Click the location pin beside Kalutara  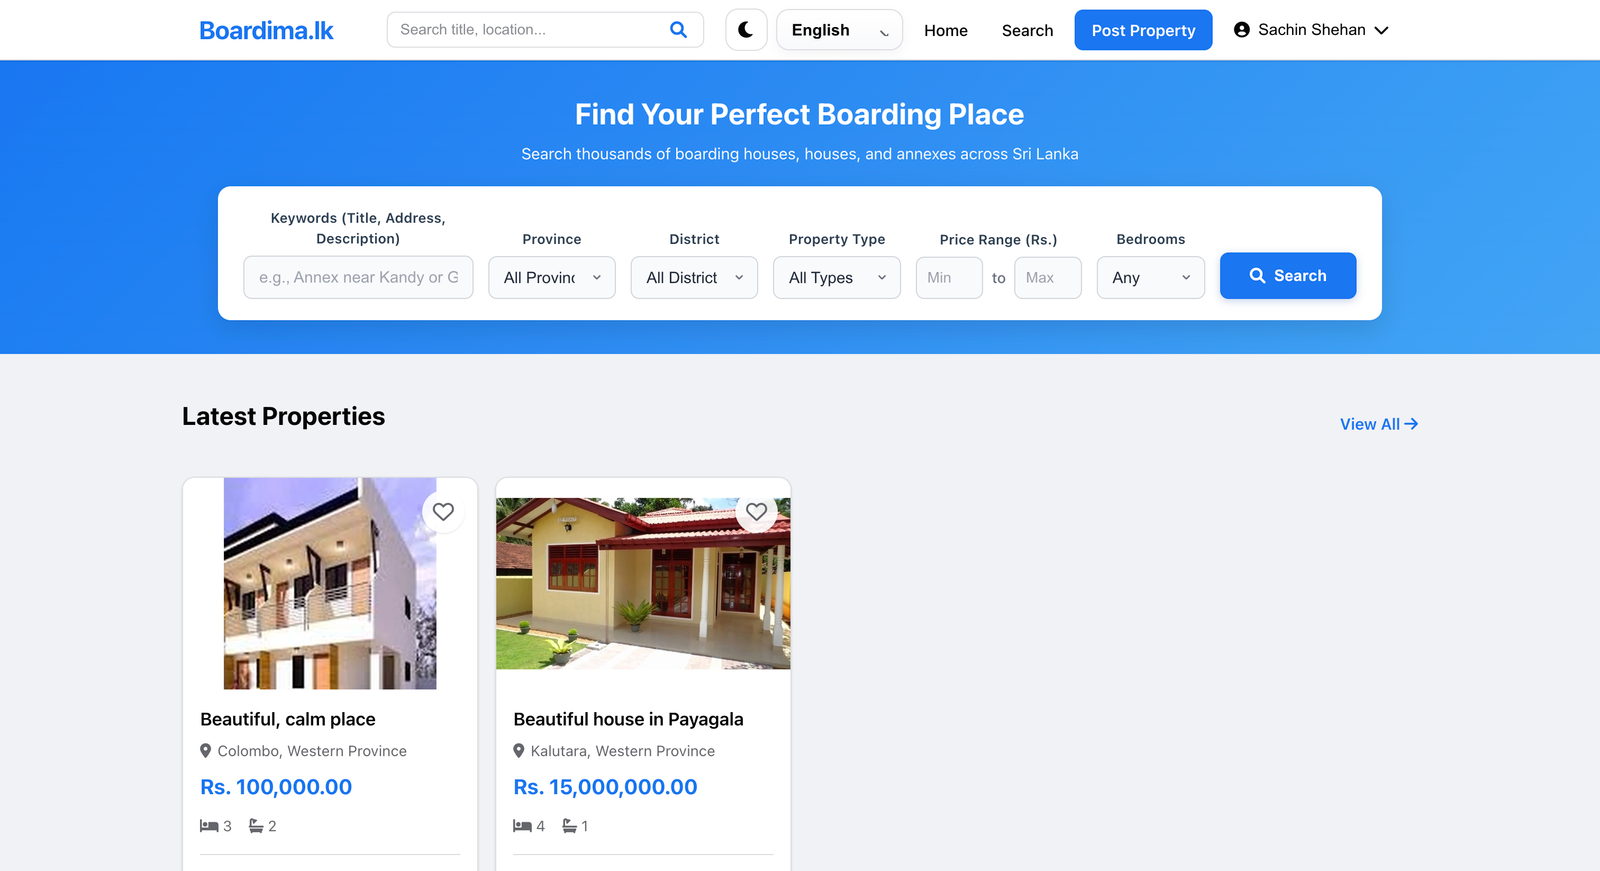[x=519, y=751]
